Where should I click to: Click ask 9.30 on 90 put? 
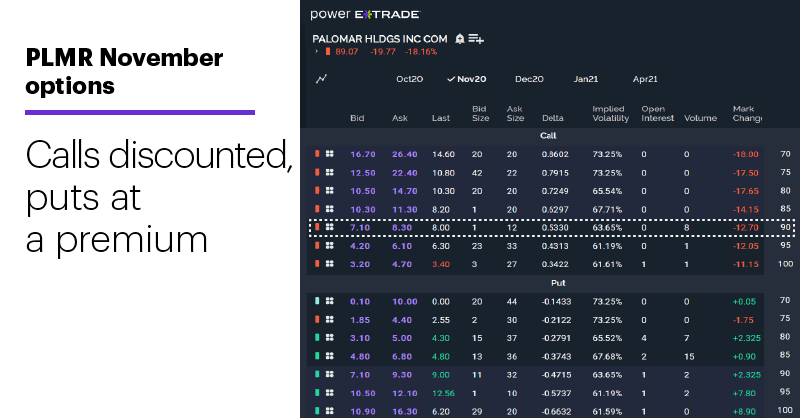click(402, 375)
